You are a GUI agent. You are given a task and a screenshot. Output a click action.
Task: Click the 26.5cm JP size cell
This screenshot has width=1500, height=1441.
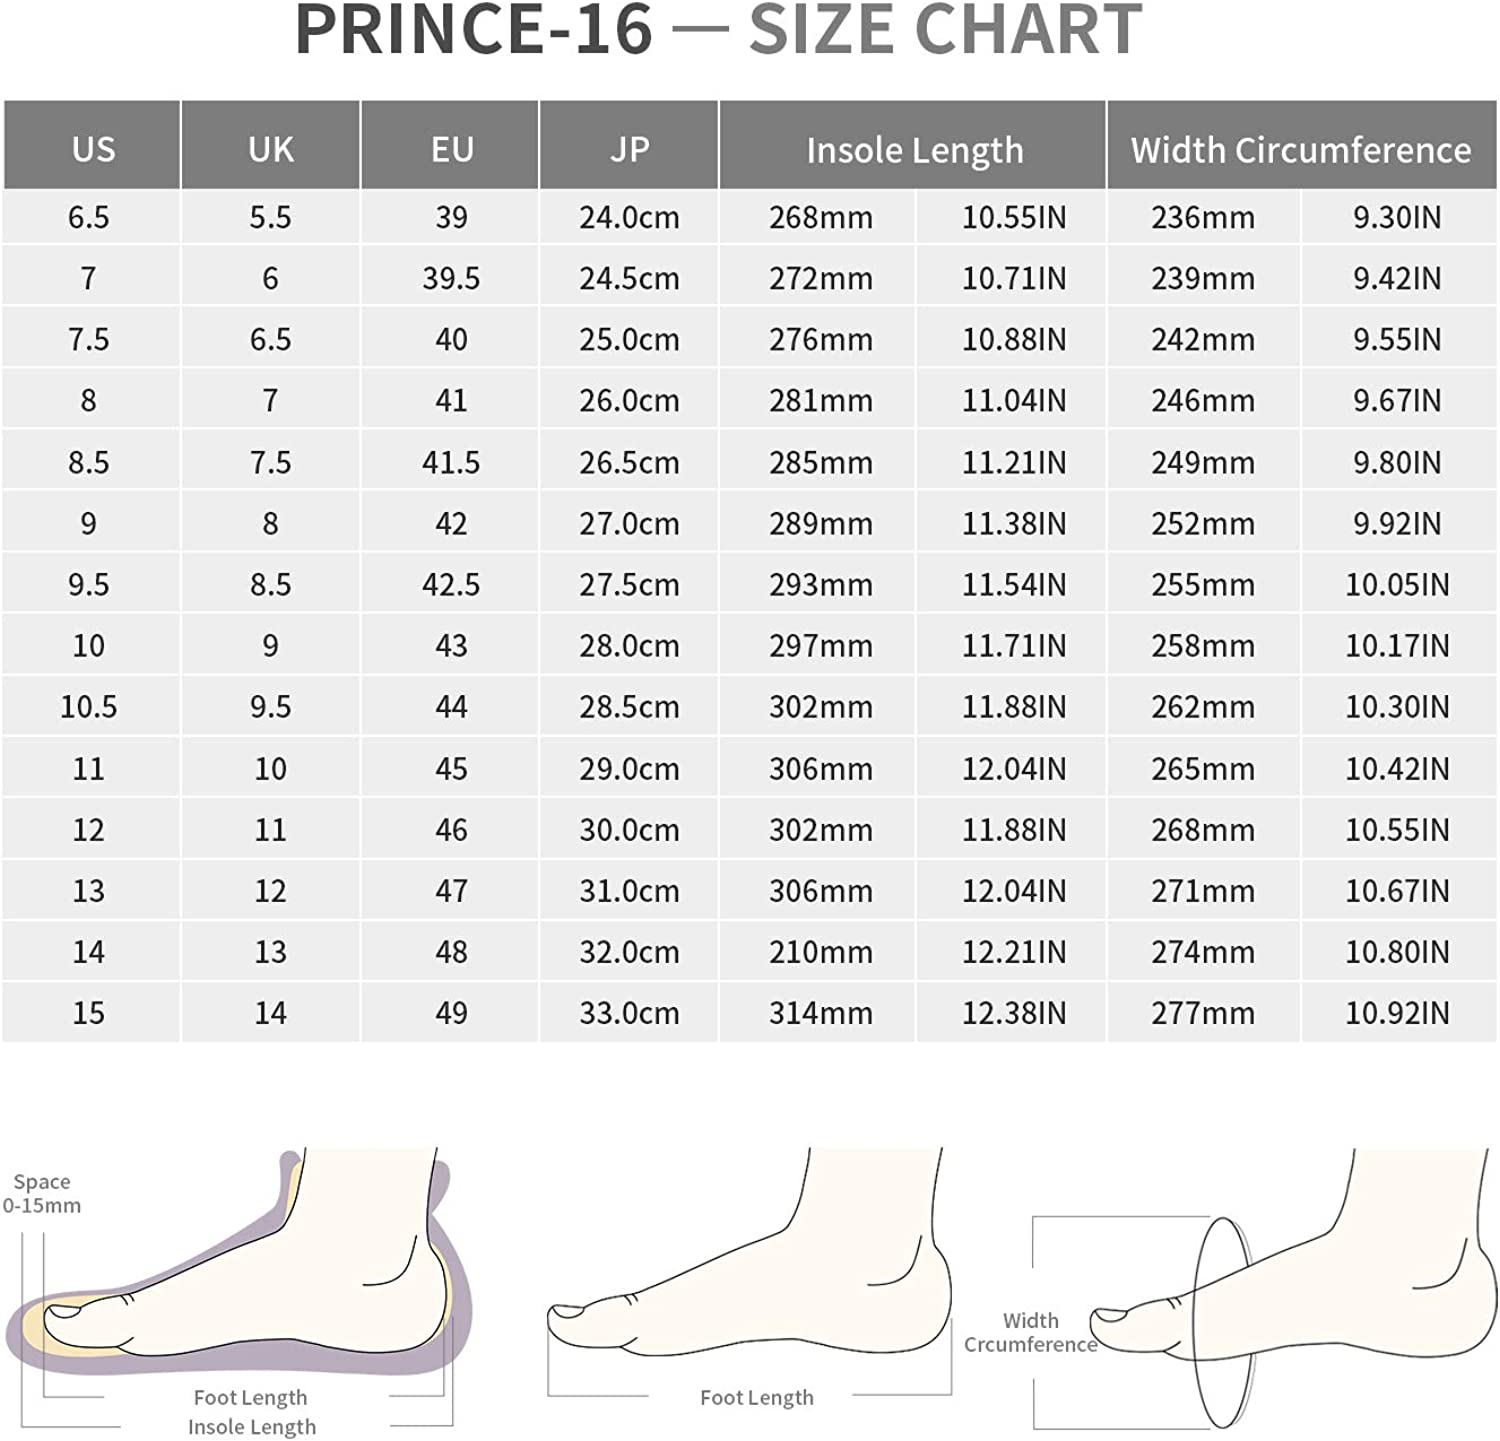[629, 462]
